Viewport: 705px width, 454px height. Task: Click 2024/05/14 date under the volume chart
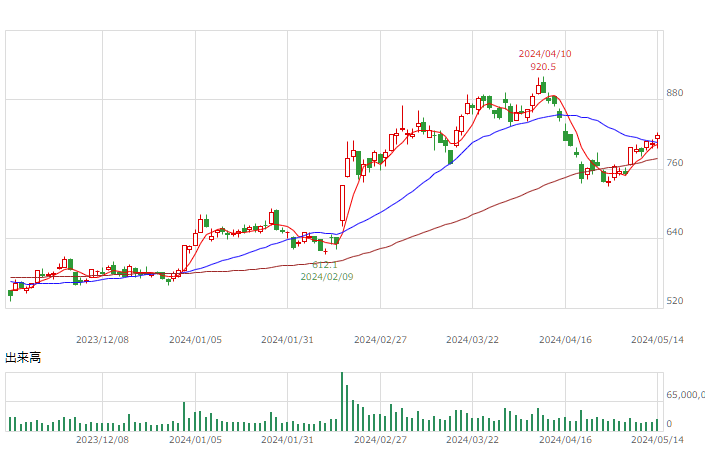pyautogui.click(x=657, y=440)
